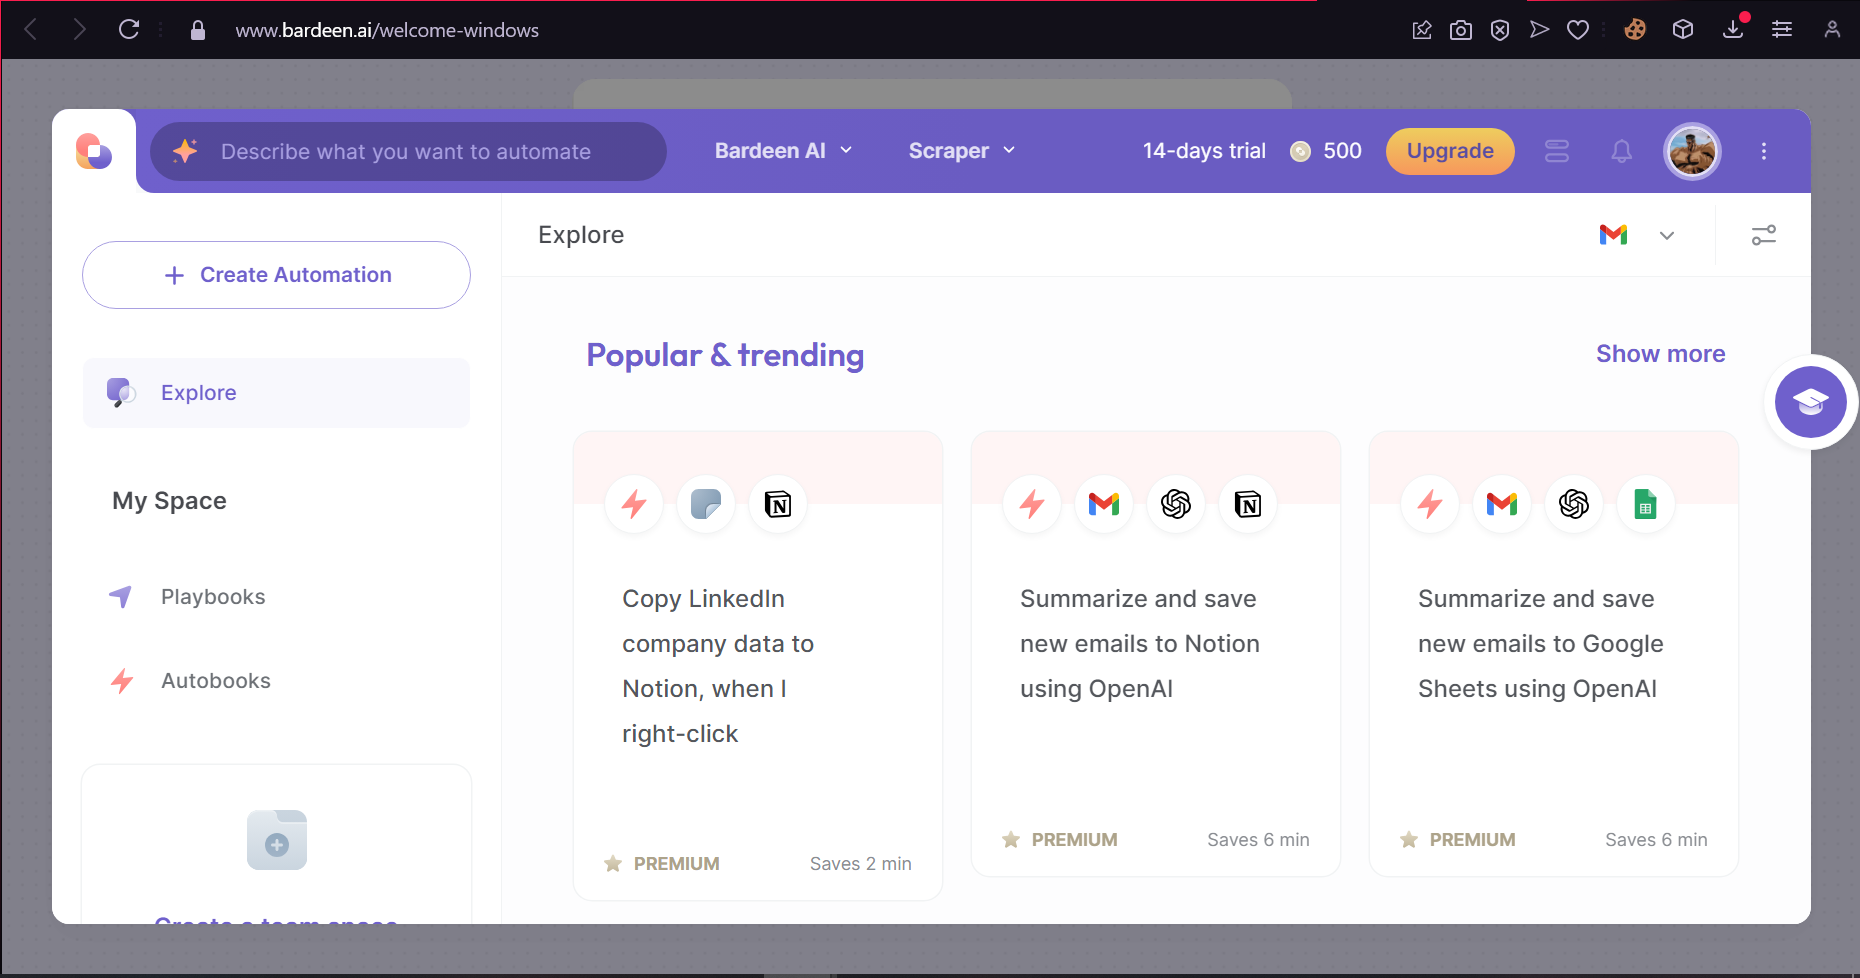Click the credits coin icon next to 500

click(1300, 151)
